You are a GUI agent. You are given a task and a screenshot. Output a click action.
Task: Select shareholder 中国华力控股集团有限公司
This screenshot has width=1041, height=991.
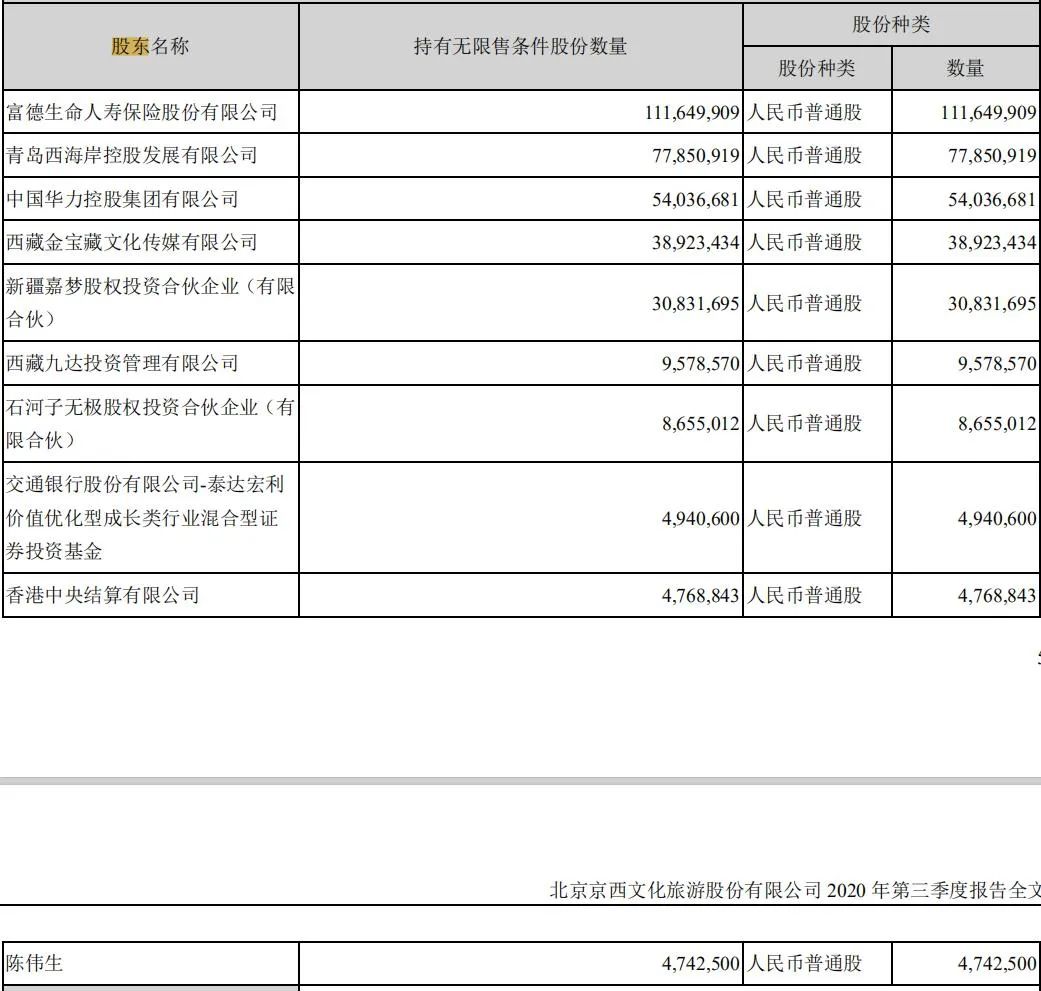tap(122, 199)
